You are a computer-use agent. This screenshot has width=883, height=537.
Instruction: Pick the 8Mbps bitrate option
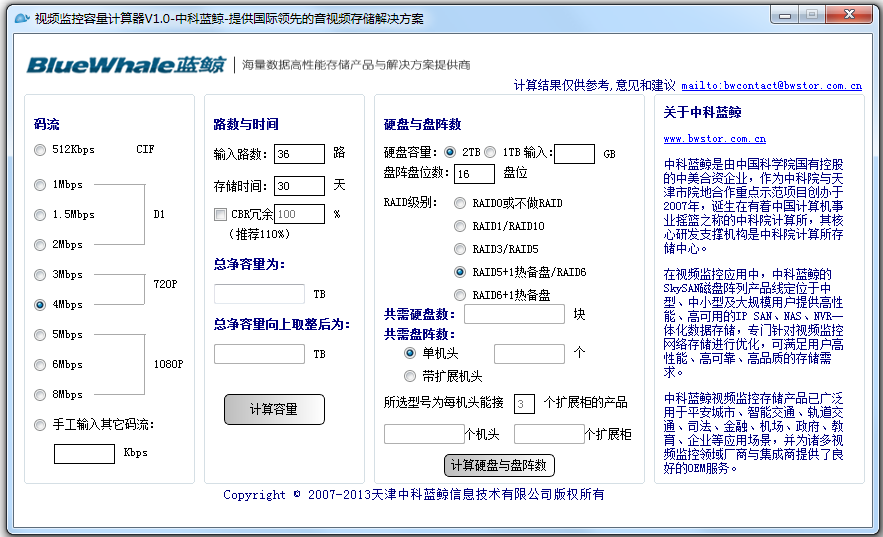[40, 395]
